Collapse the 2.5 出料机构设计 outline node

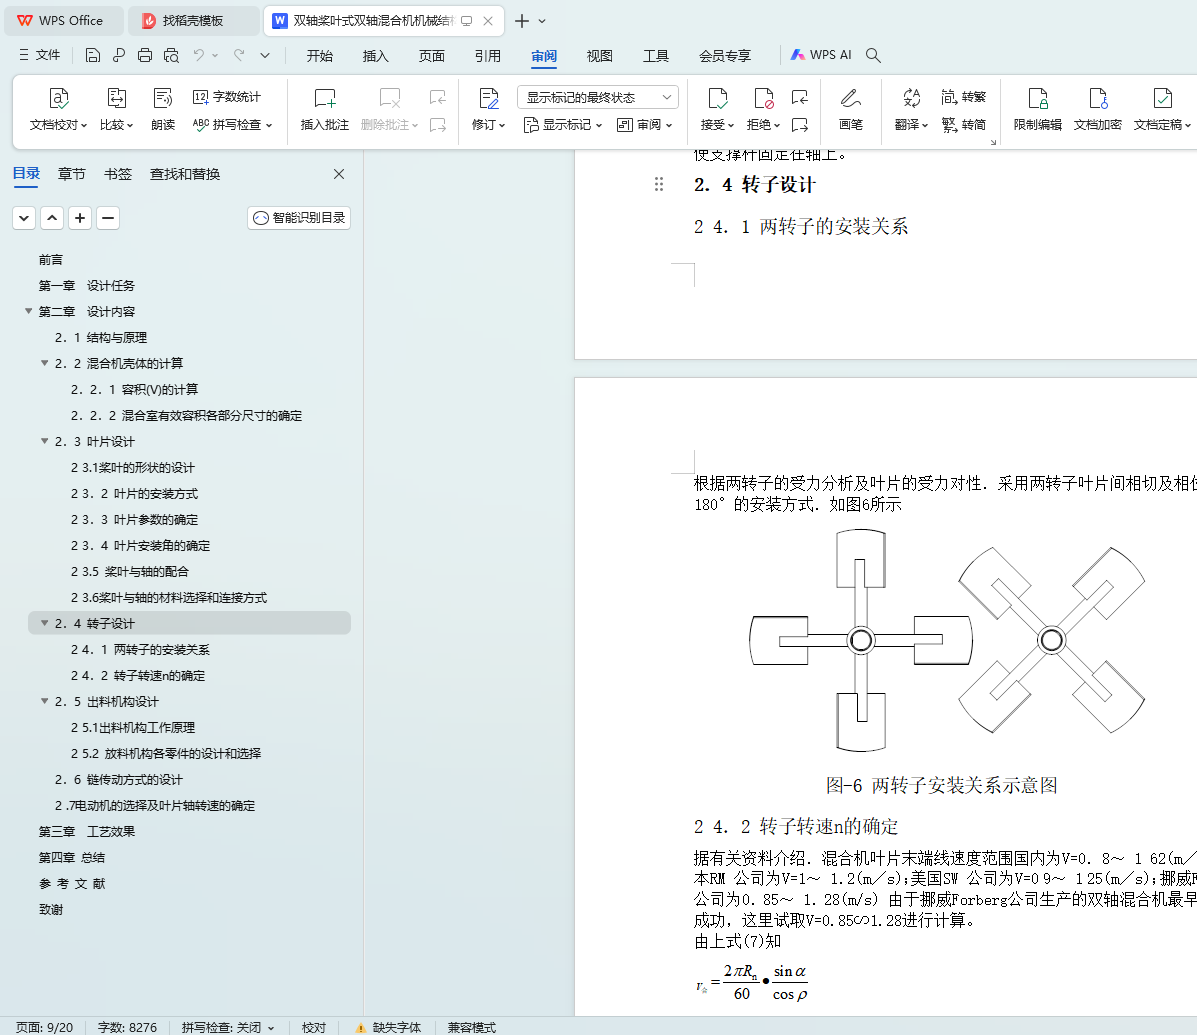tap(44, 701)
